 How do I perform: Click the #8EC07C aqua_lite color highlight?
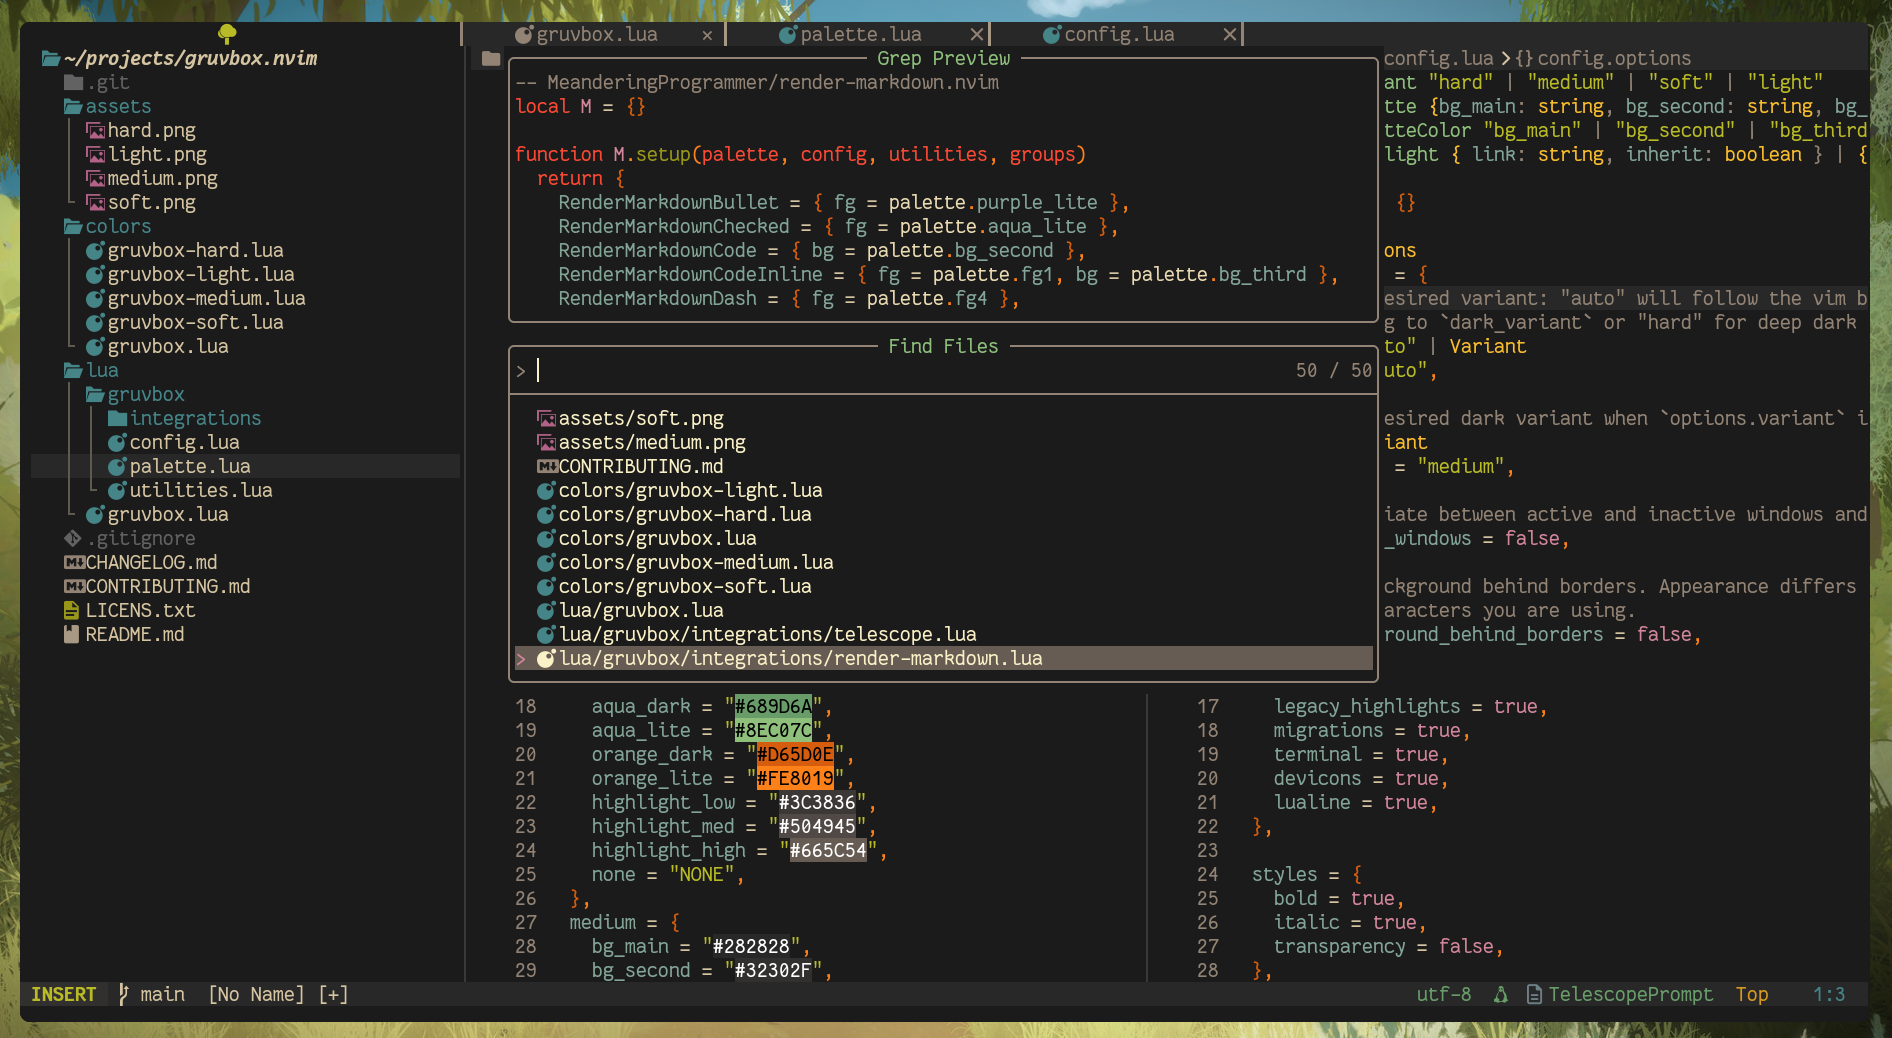773,731
